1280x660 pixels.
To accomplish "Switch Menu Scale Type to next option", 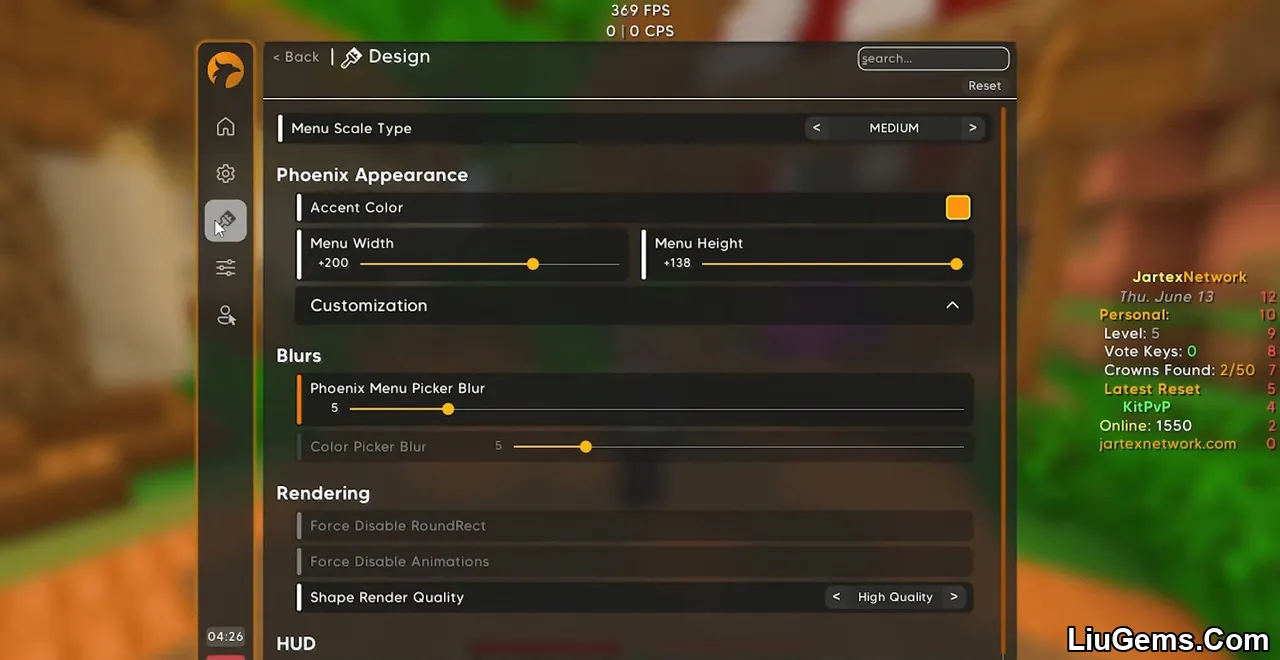I will (x=972, y=128).
